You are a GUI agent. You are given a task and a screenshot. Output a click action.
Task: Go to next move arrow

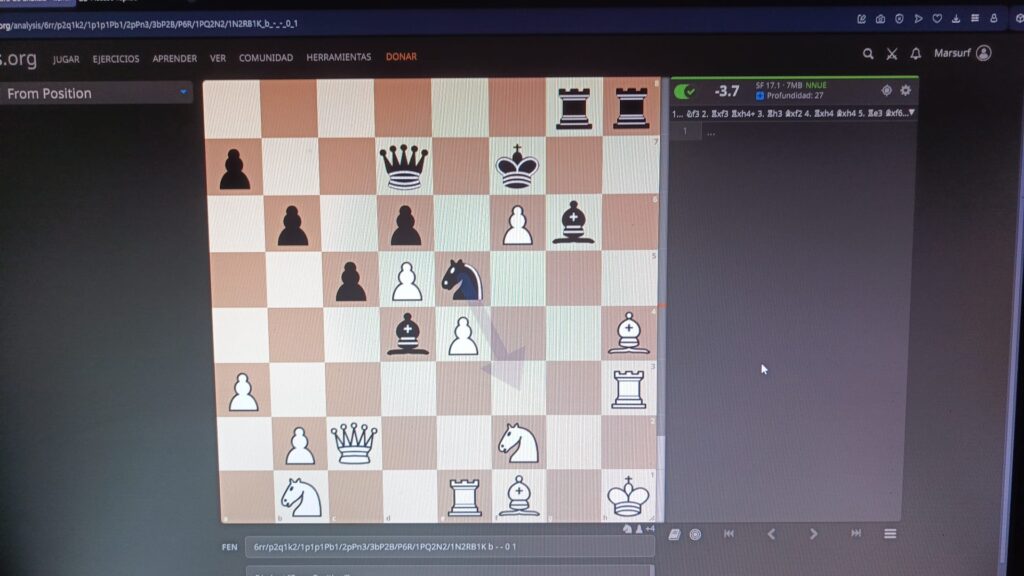(x=813, y=534)
